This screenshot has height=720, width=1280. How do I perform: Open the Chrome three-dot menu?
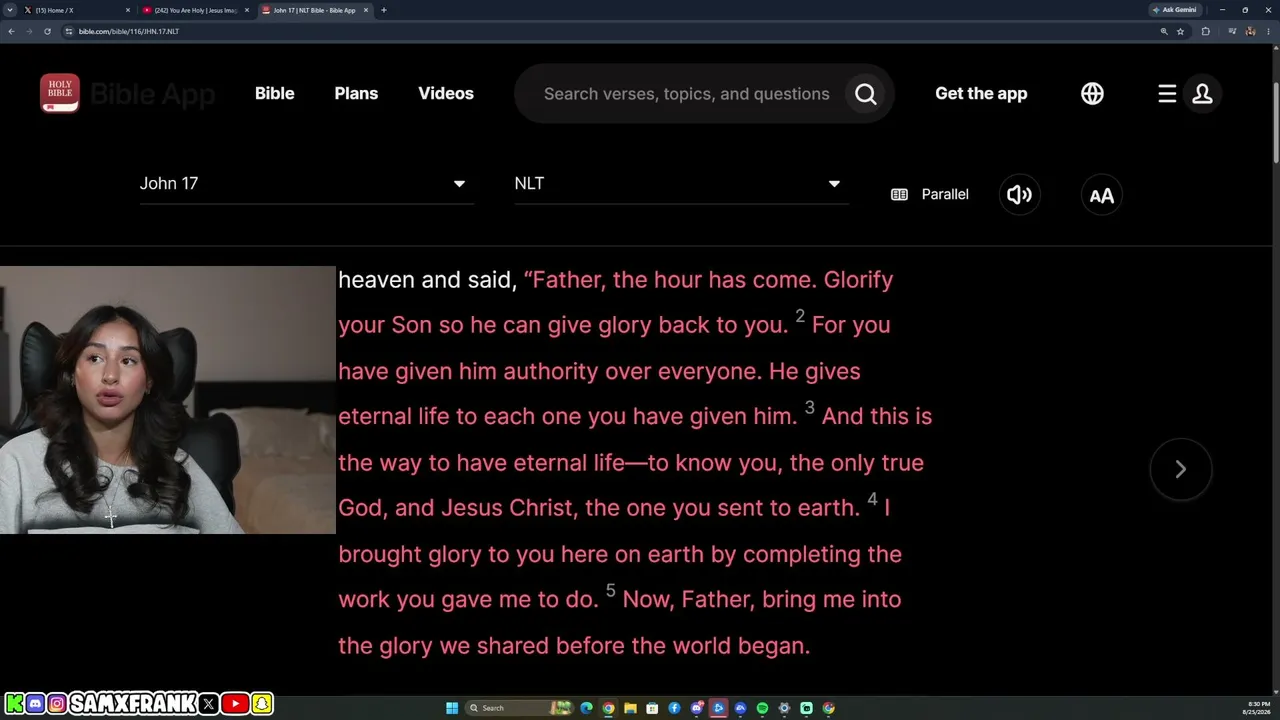[1269, 31]
